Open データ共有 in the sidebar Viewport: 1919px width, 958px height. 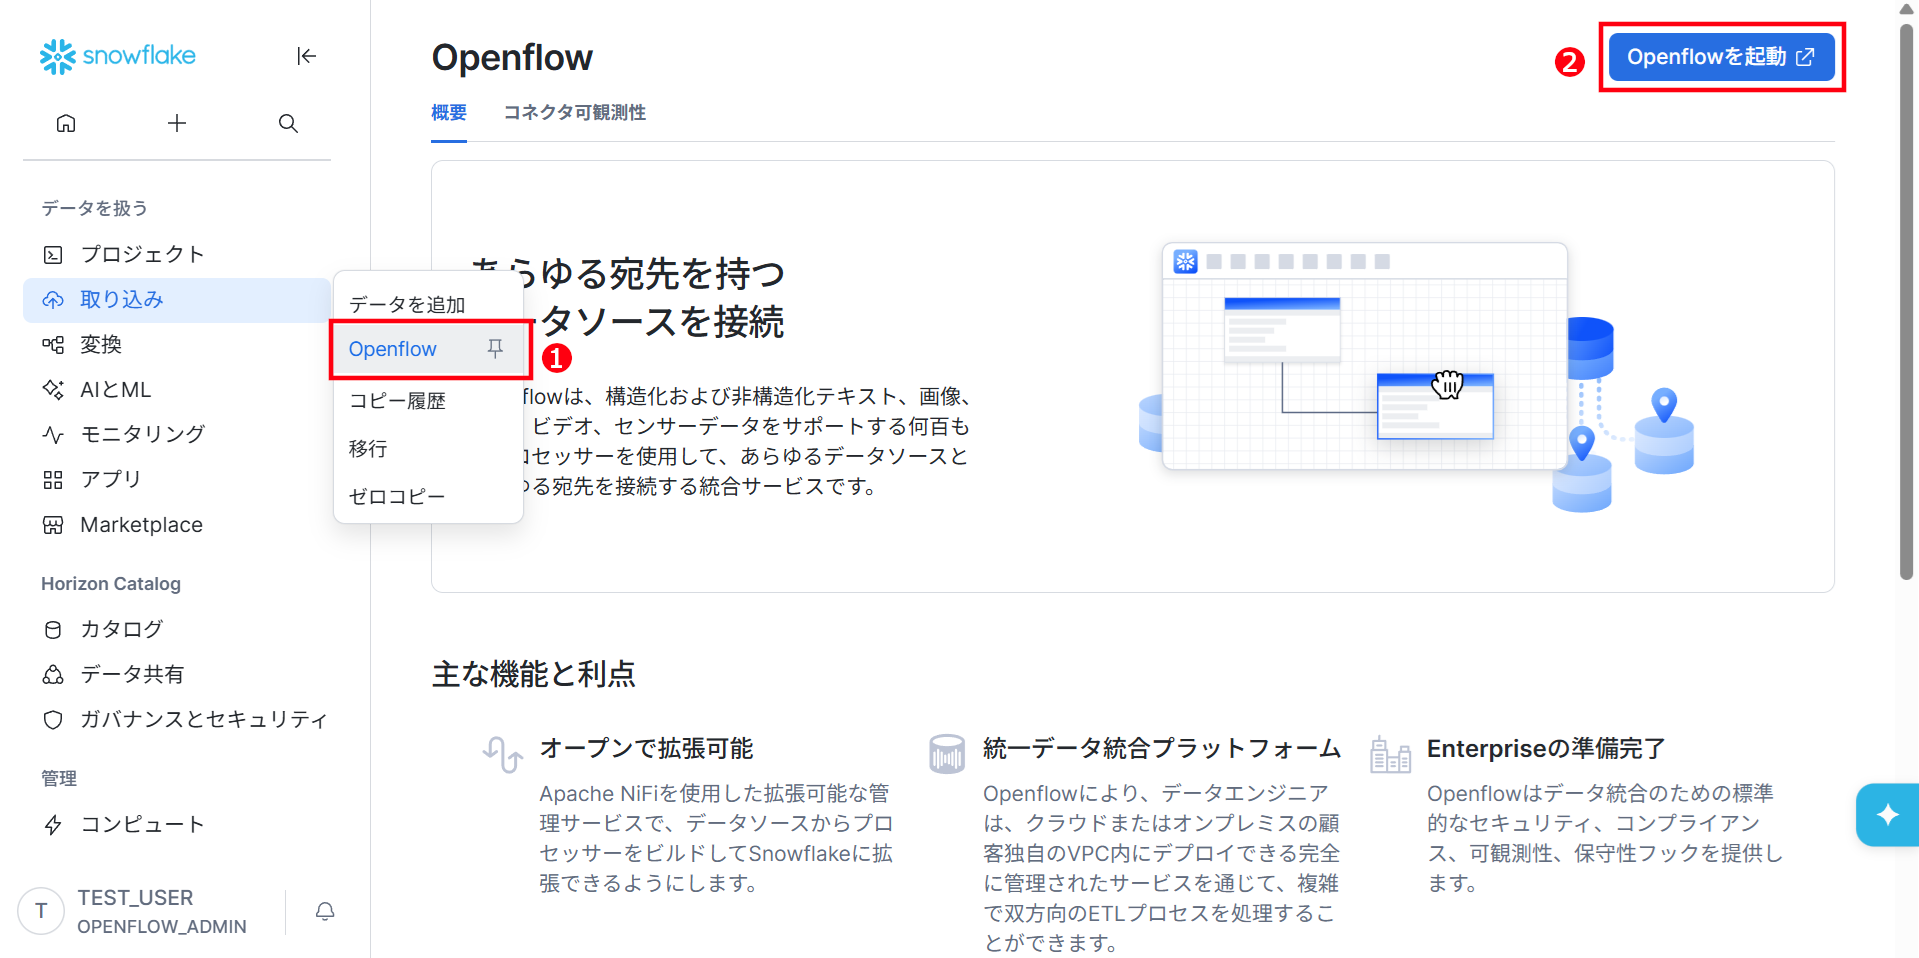click(x=177, y=675)
